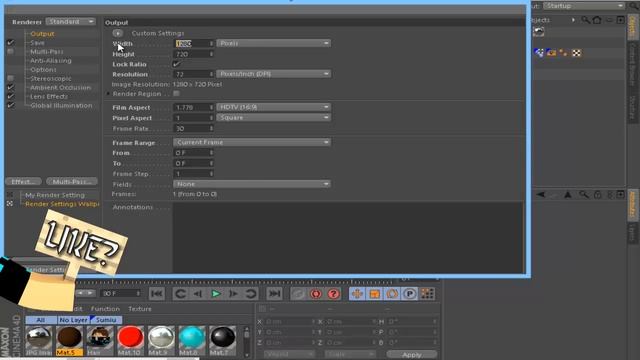
Task: Select the Render Settings Wallpaper preset entry
Action: point(62,204)
